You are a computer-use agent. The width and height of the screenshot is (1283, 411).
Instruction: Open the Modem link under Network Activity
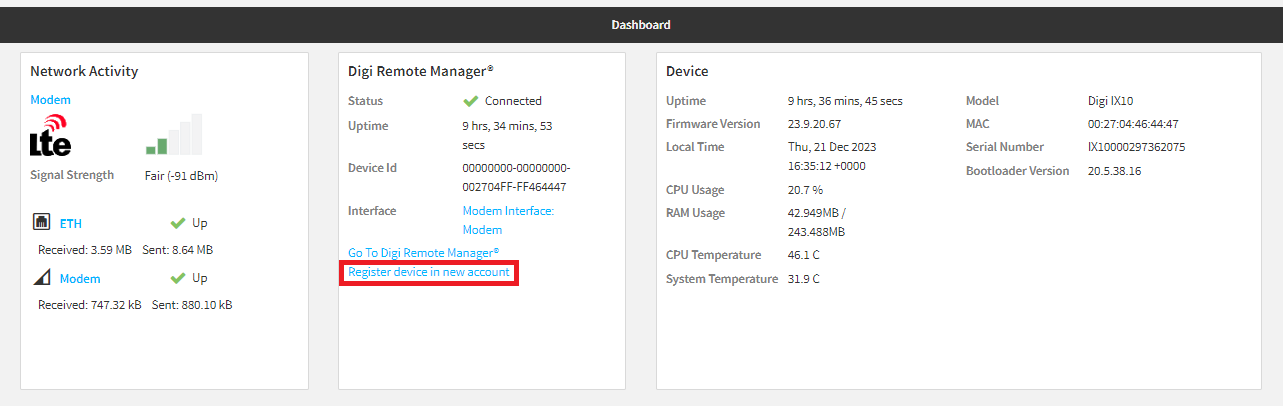click(x=50, y=100)
